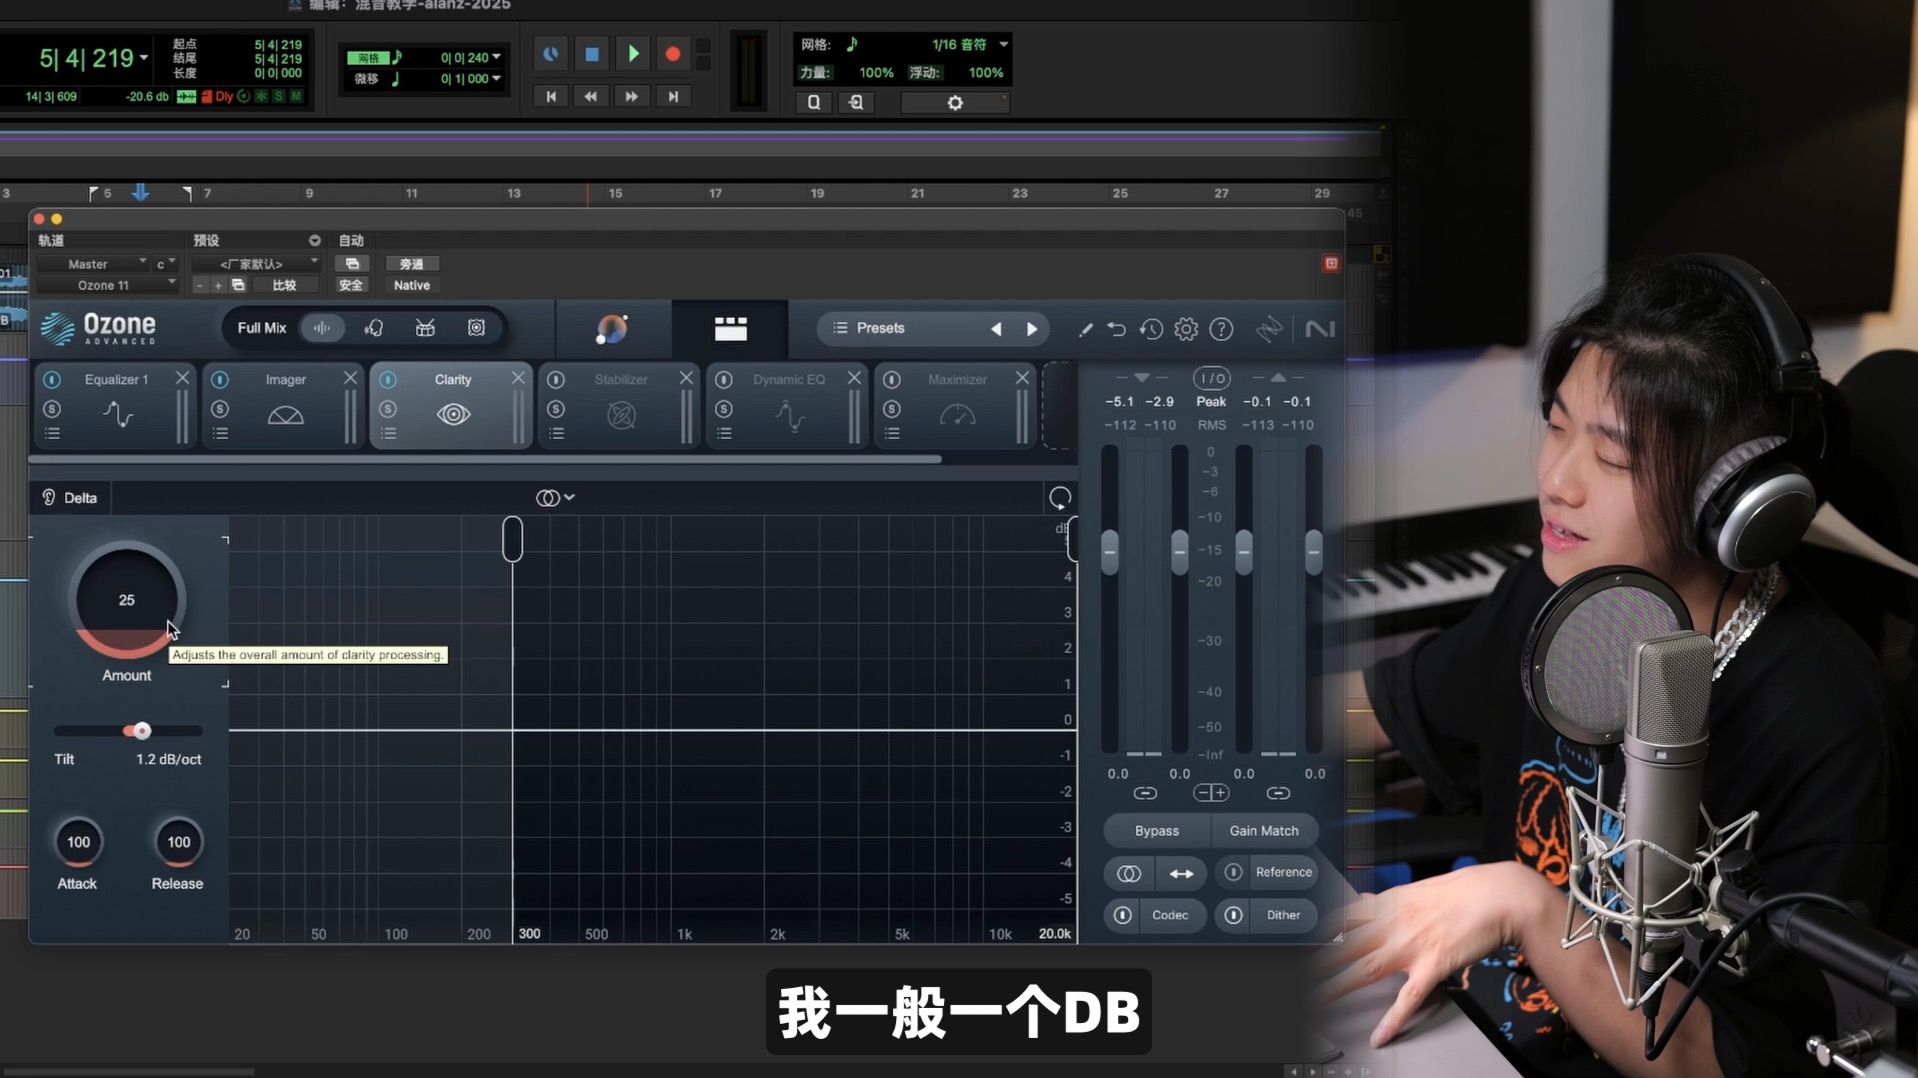This screenshot has height=1078, width=1918.
Task: Enable the Dynamic EQ module power button
Action: (x=724, y=380)
